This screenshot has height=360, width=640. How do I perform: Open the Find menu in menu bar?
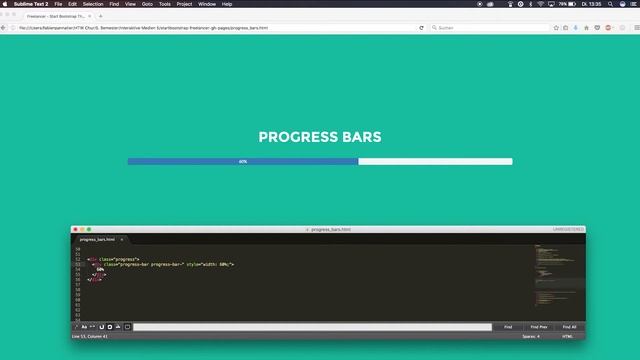click(114, 4)
